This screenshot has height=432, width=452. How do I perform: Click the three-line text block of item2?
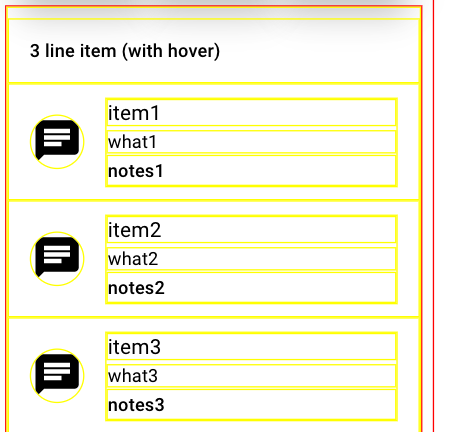click(251, 259)
